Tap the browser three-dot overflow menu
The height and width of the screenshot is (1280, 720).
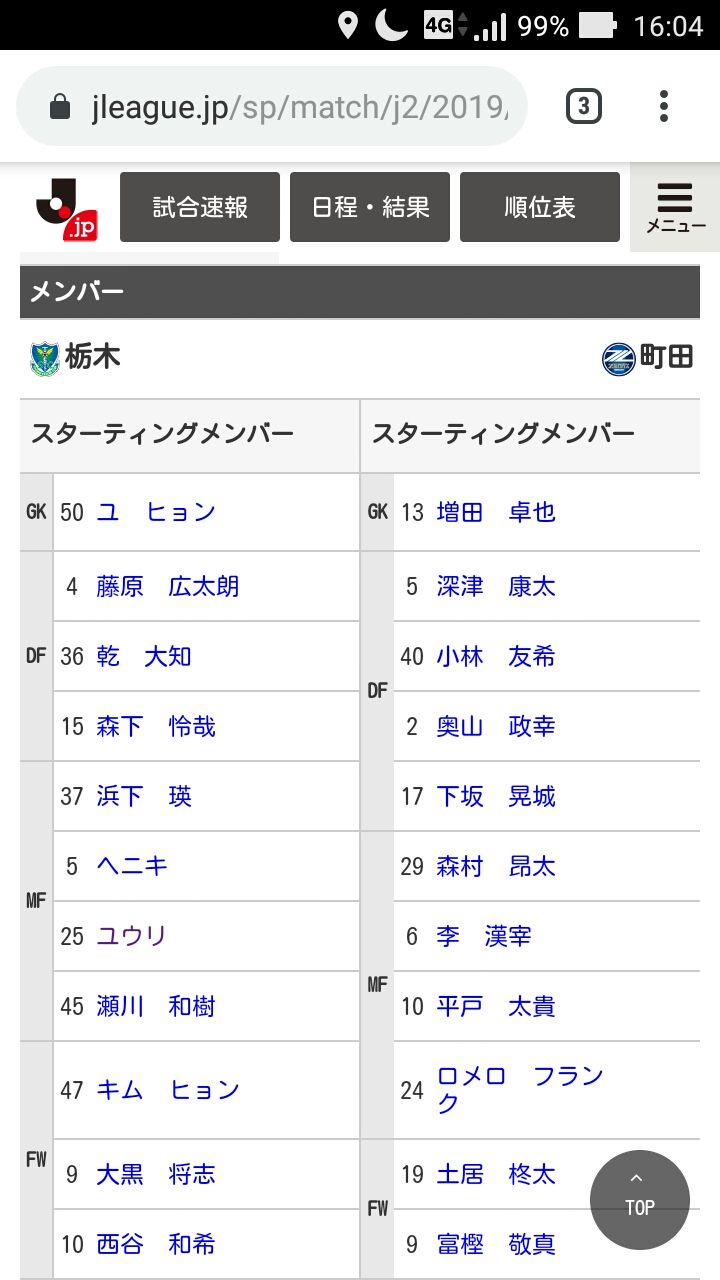click(x=663, y=106)
